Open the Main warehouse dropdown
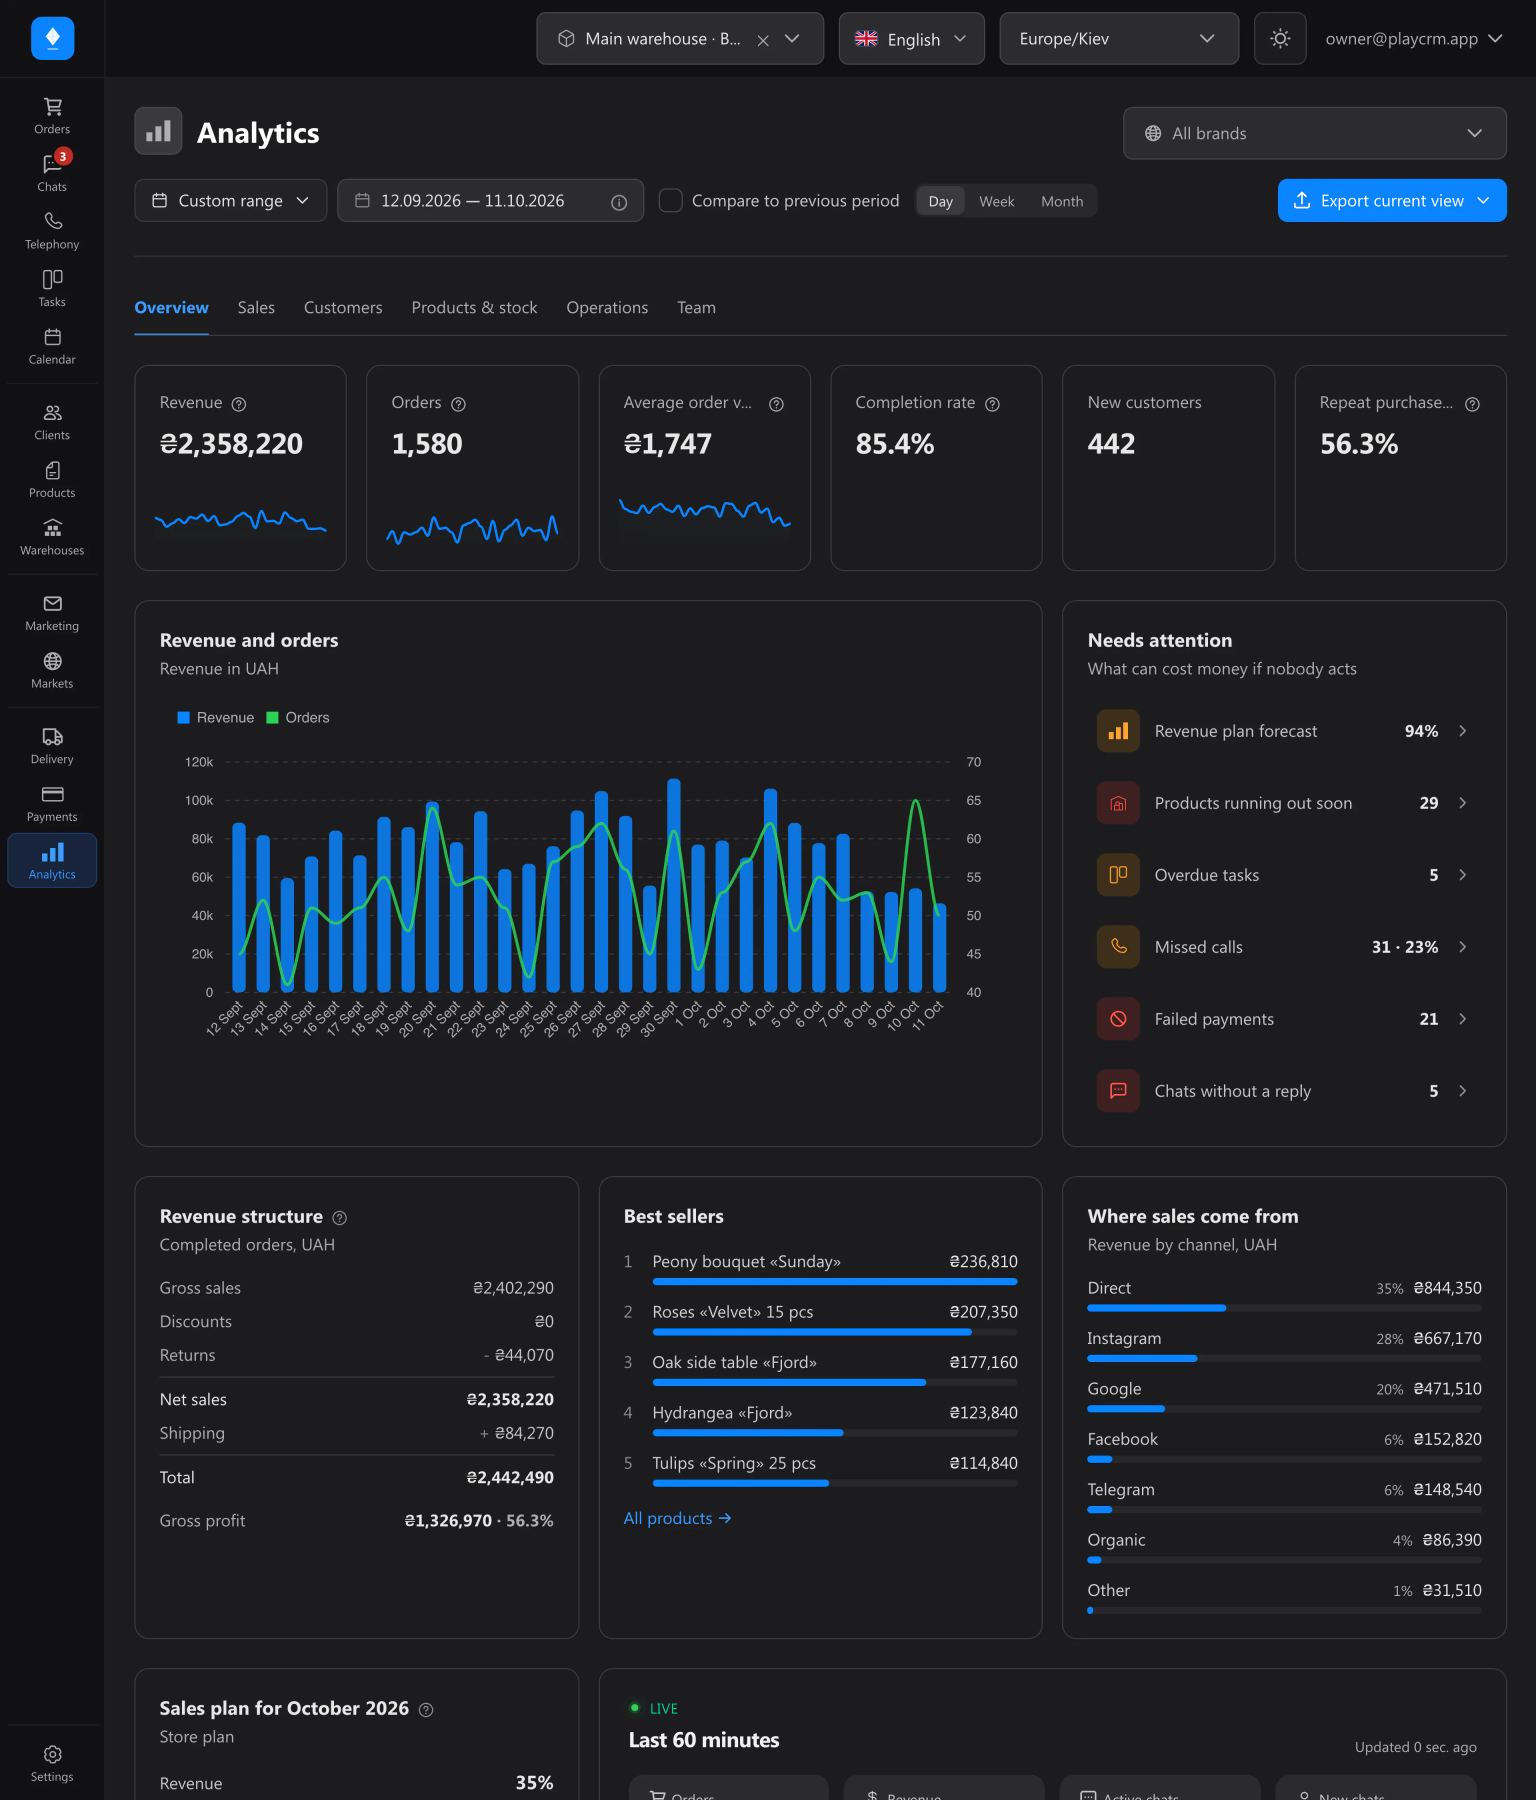 (x=680, y=39)
